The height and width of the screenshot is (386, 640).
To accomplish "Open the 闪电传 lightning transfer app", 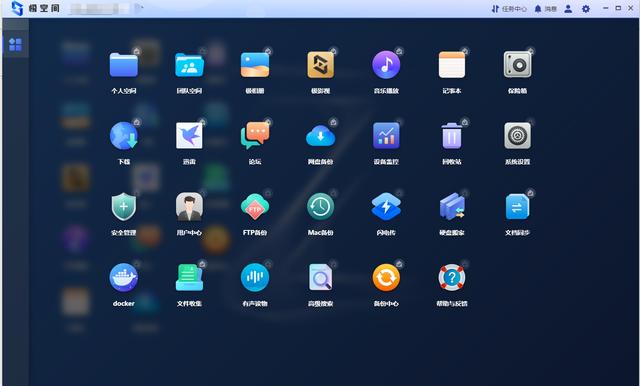I will 386,206.
